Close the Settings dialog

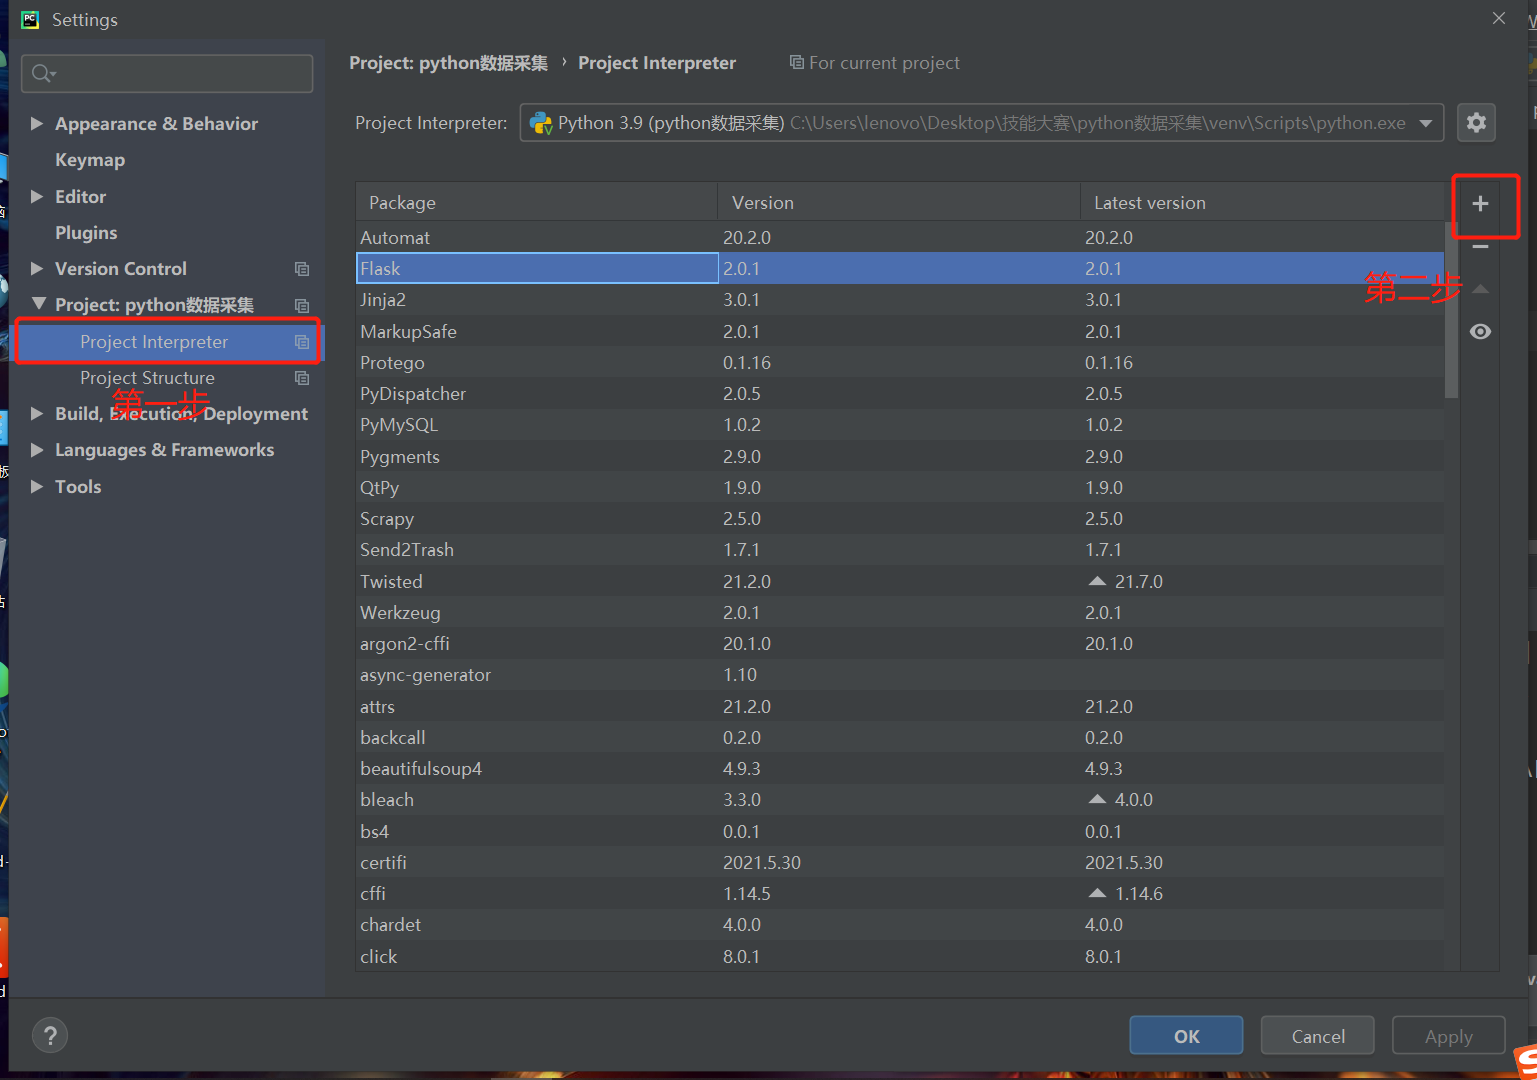pos(1498,18)
